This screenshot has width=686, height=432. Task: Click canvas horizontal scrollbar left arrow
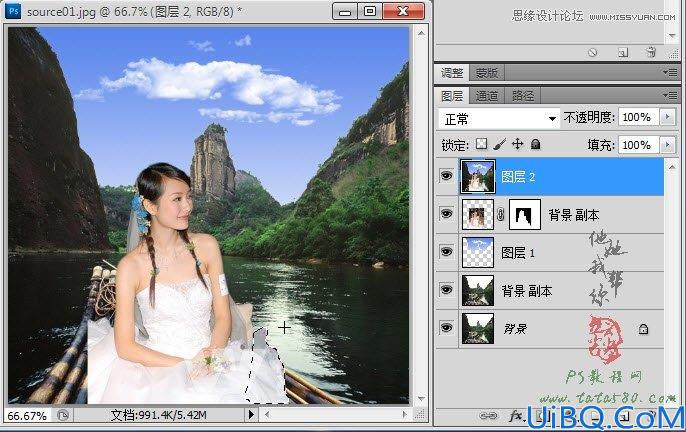(266, 414)
